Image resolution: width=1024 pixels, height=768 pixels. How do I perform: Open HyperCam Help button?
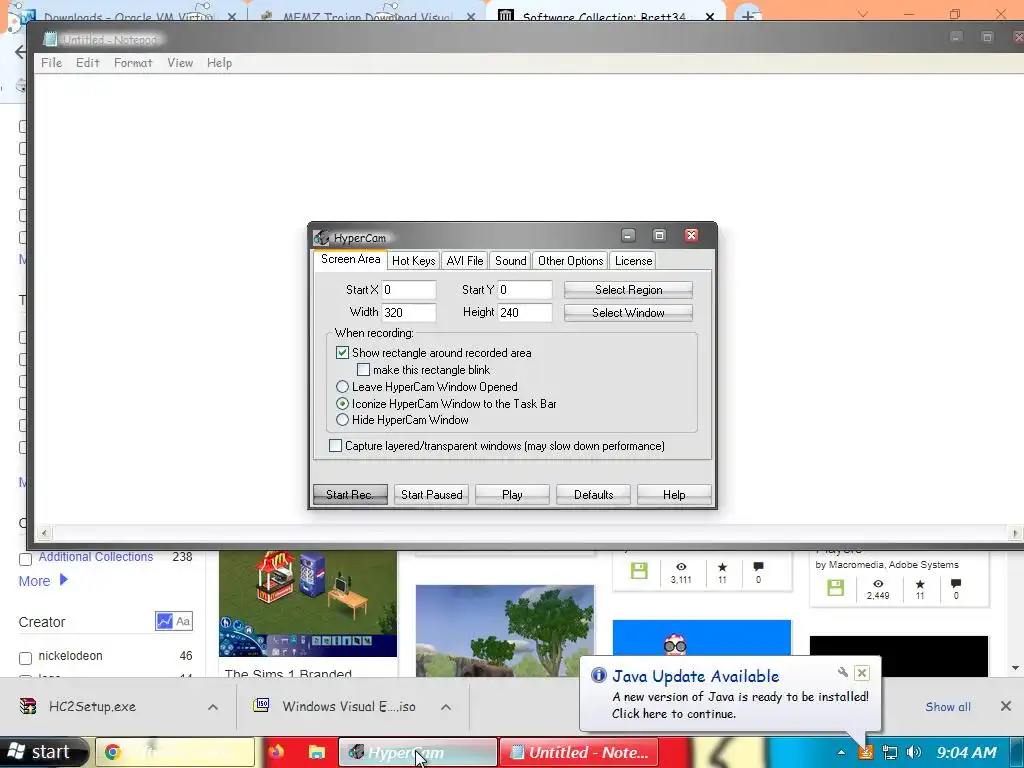(x=675, y=494)
